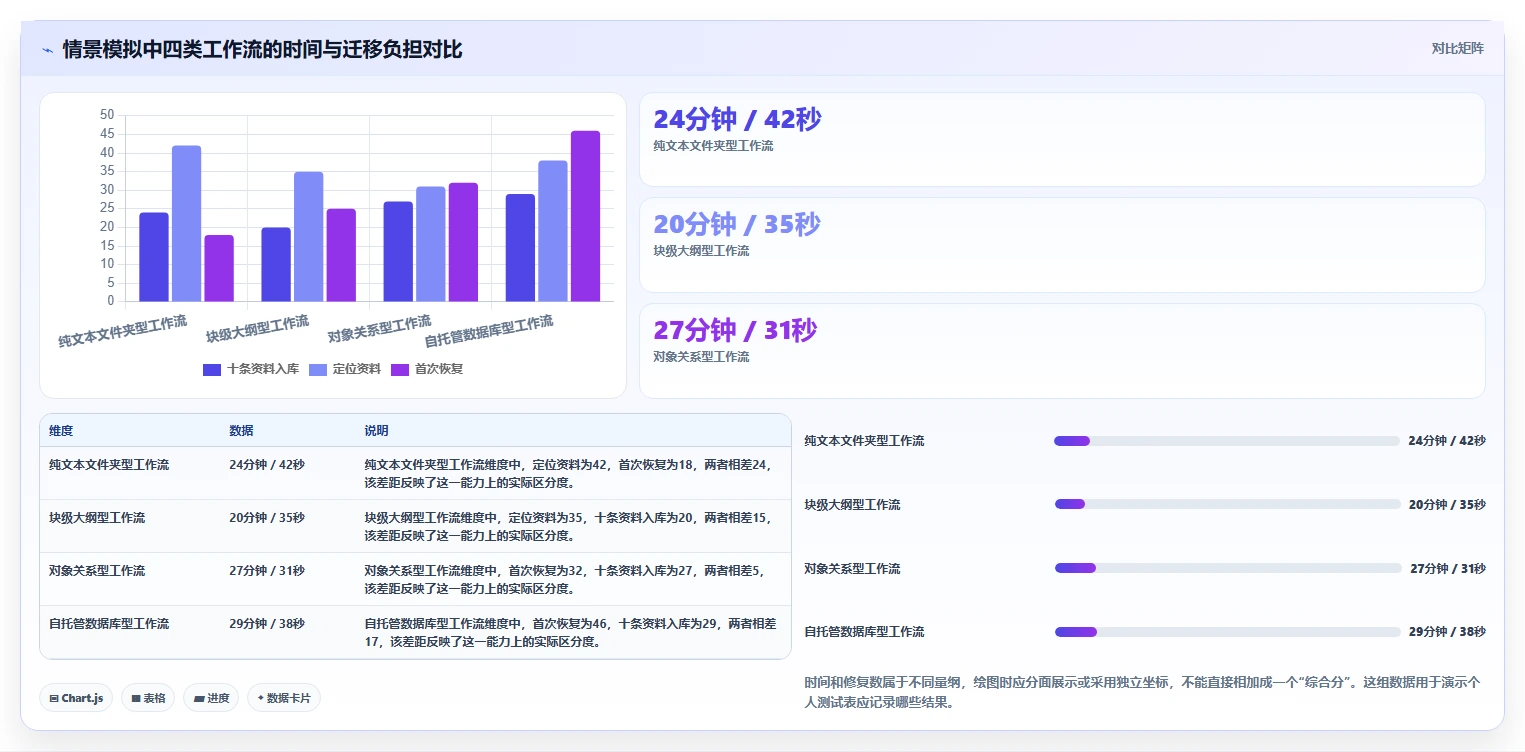Click the 首次恢复 bar for 对象关系型工作流
The width and height of the screenshot is (1525, 752).
463,242
